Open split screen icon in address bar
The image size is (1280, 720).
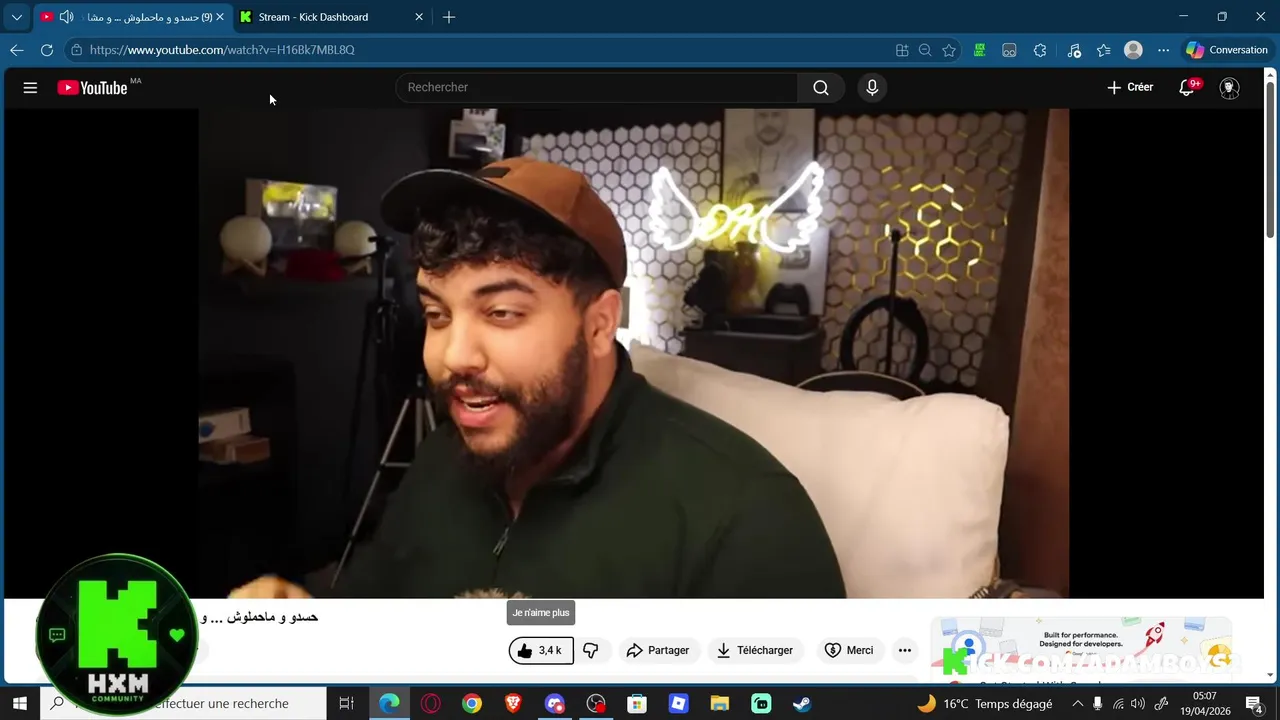(902, 50)
